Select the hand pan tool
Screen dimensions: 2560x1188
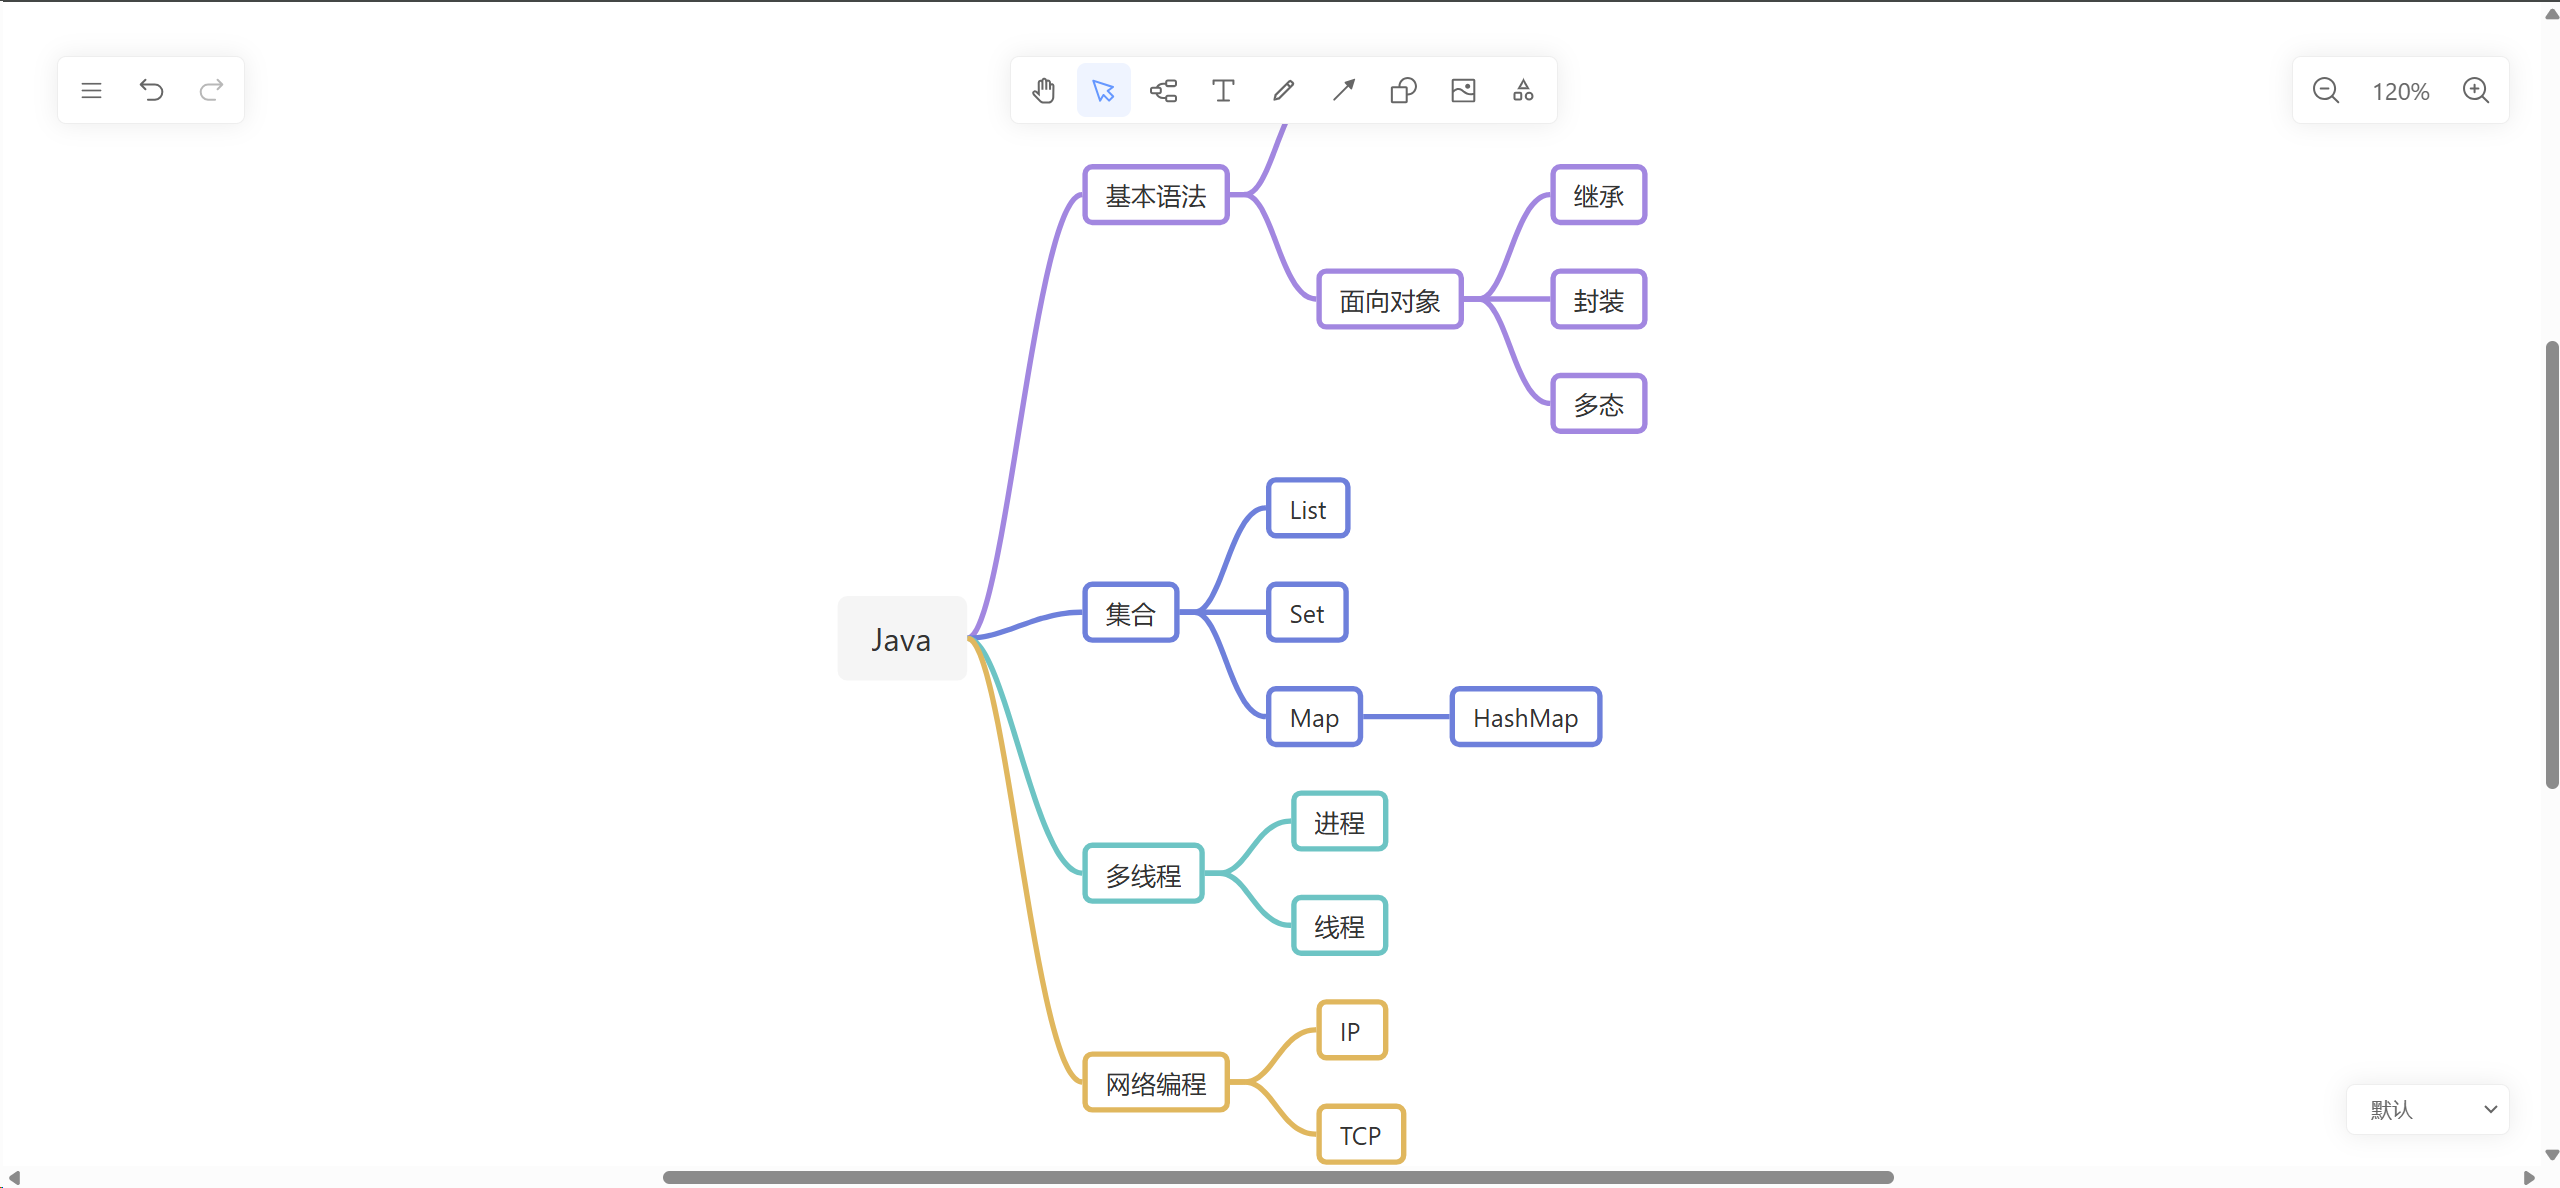point(1044,91)
